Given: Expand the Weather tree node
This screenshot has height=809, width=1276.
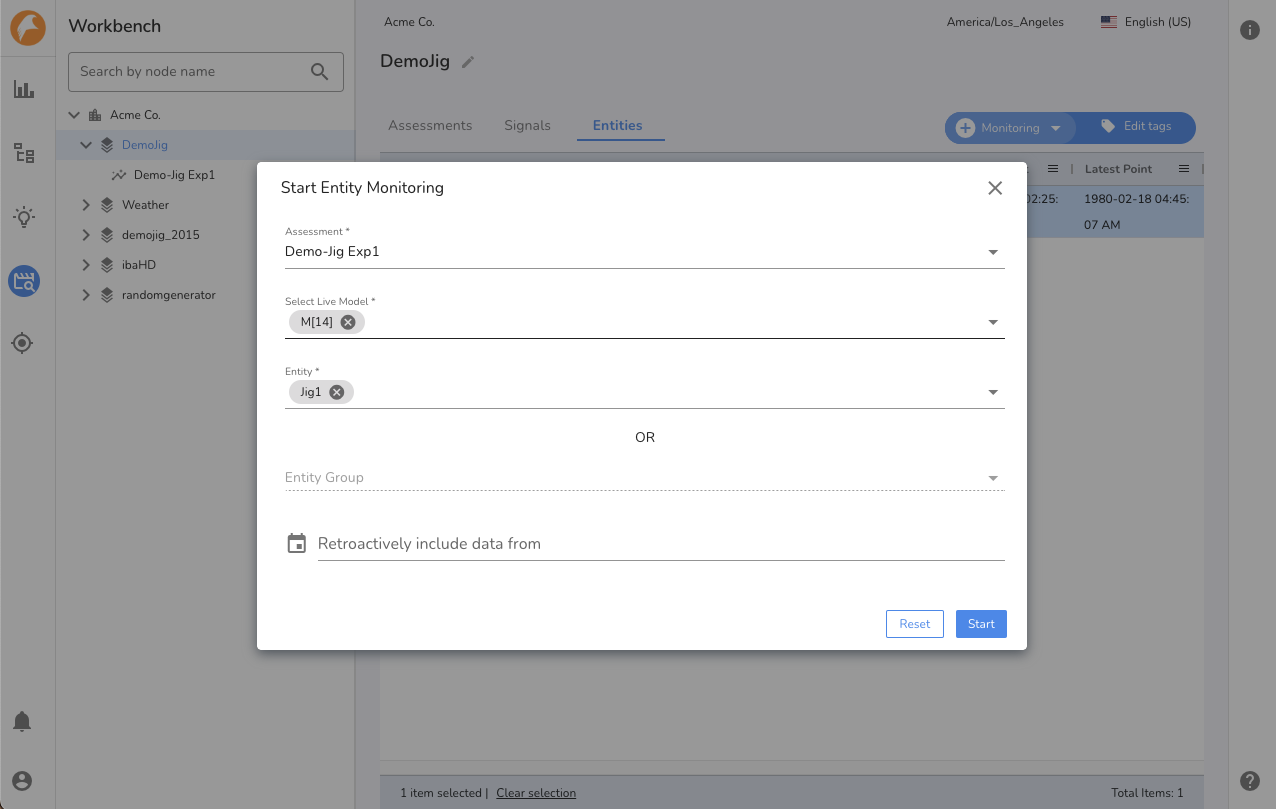Looking at the screenshot, I should click(86, 205).
